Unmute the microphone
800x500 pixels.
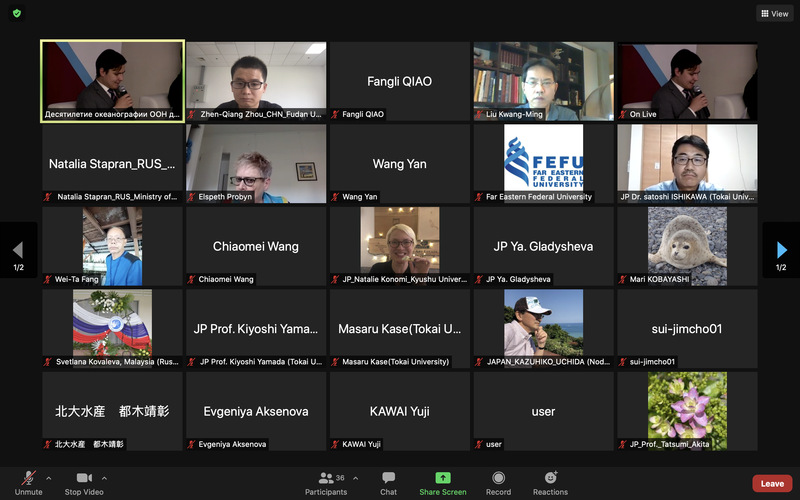pos(28,482)
